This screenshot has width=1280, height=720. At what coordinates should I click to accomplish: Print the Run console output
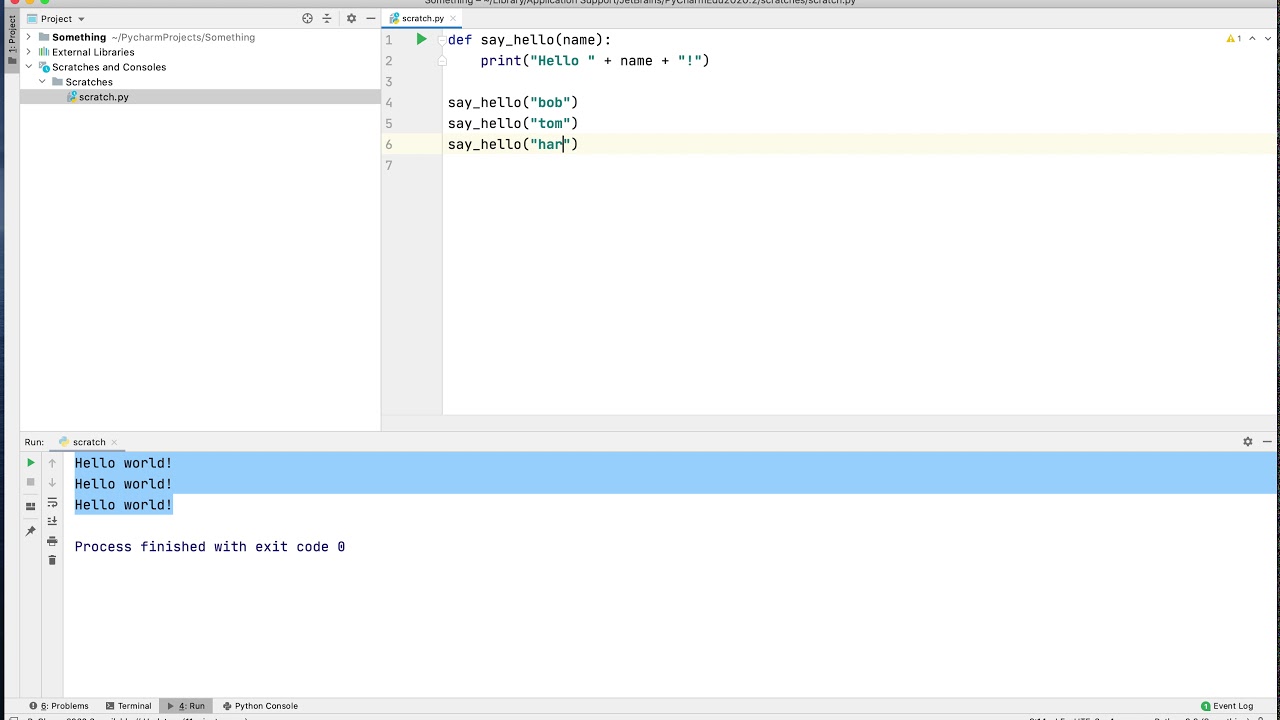click(x=52, y=541)
